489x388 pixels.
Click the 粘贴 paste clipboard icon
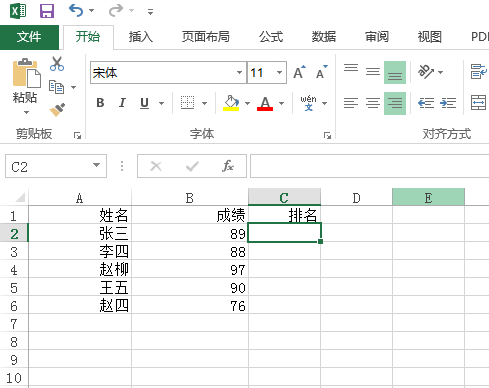26,74
